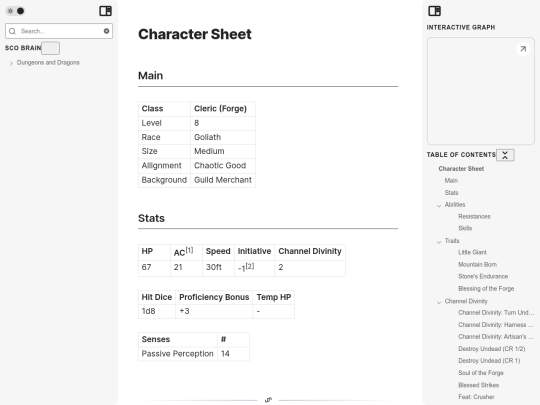The width and height of the screenshot is (540, 405).
Task: Jump to Main in table of contents
Action: coord(451,181)
